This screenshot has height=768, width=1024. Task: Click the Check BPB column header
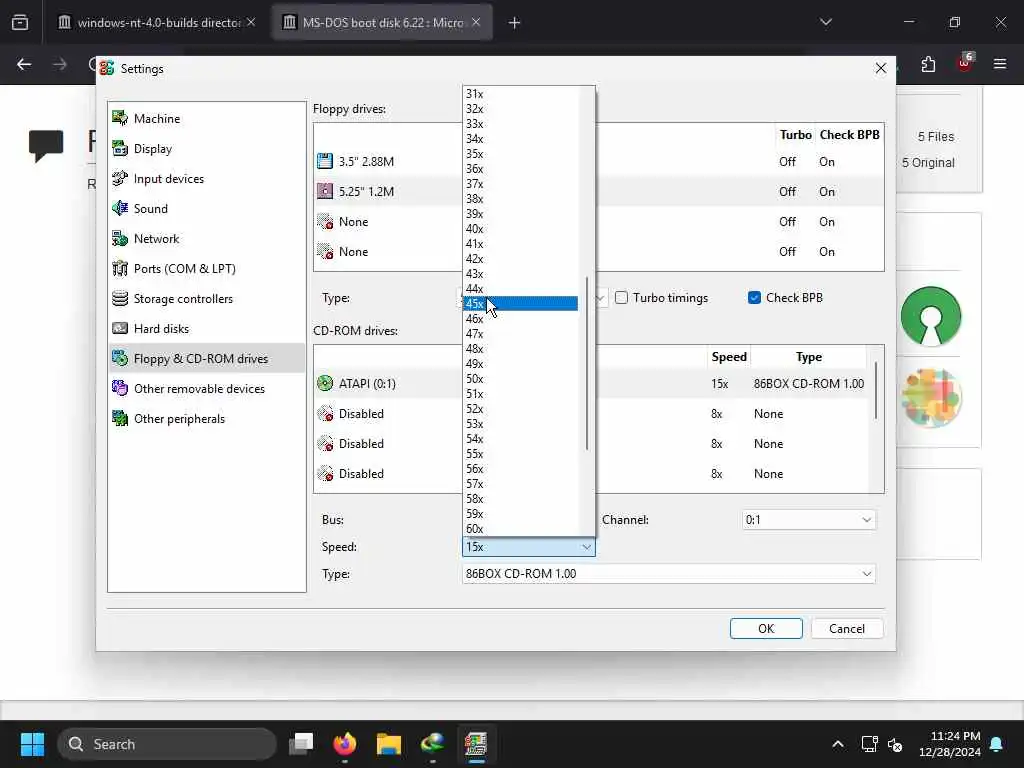point(850,135)
